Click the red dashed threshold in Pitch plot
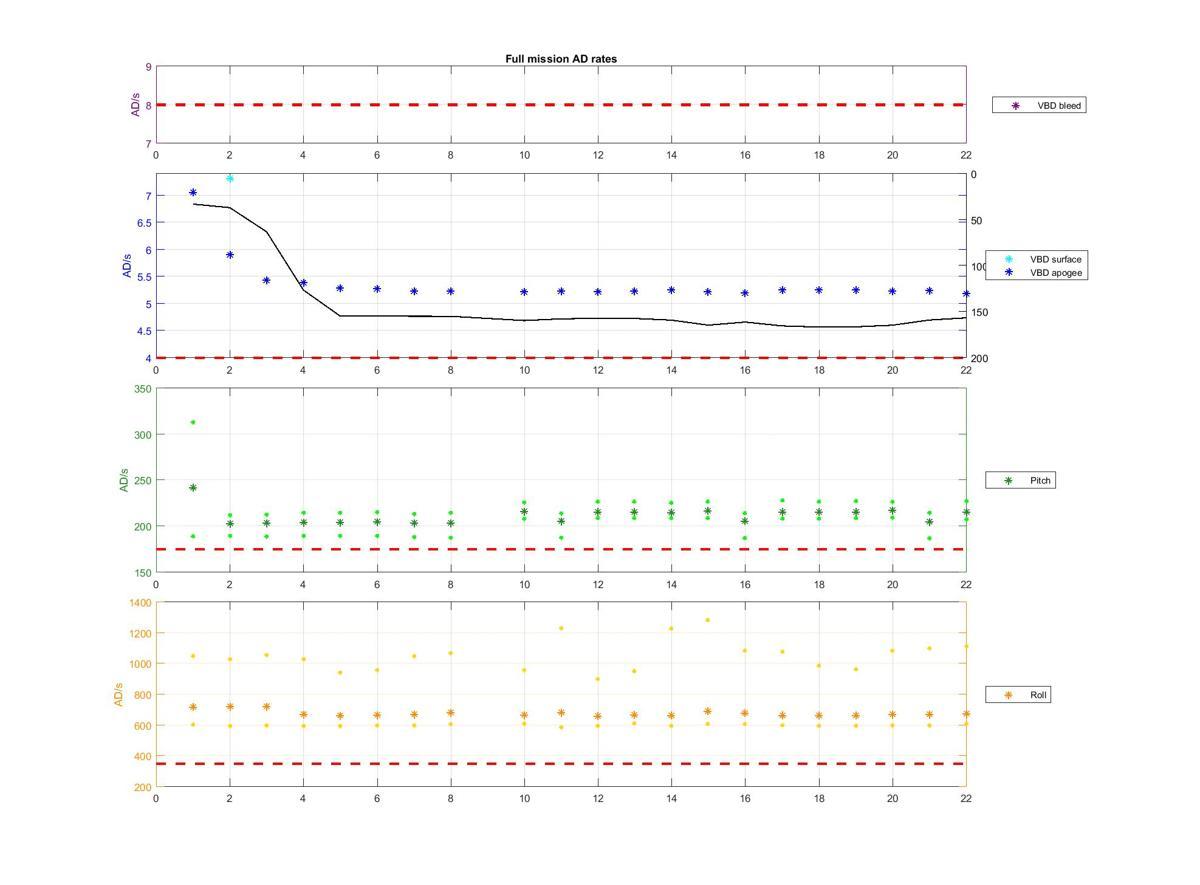Image resolution: width=1200 pixels, height=885 pixels. pos(561,549)
